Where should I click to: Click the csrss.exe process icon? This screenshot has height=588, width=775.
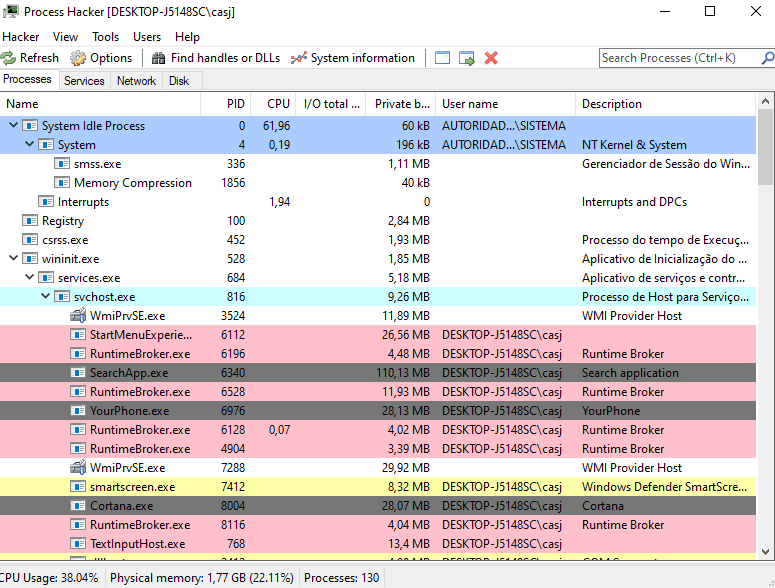pos(30,240)
